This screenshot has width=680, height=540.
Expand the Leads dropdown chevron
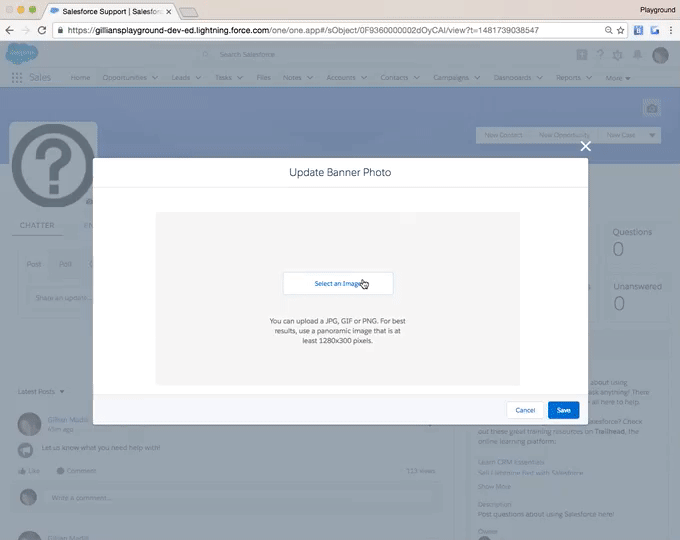tap(198, 78)
